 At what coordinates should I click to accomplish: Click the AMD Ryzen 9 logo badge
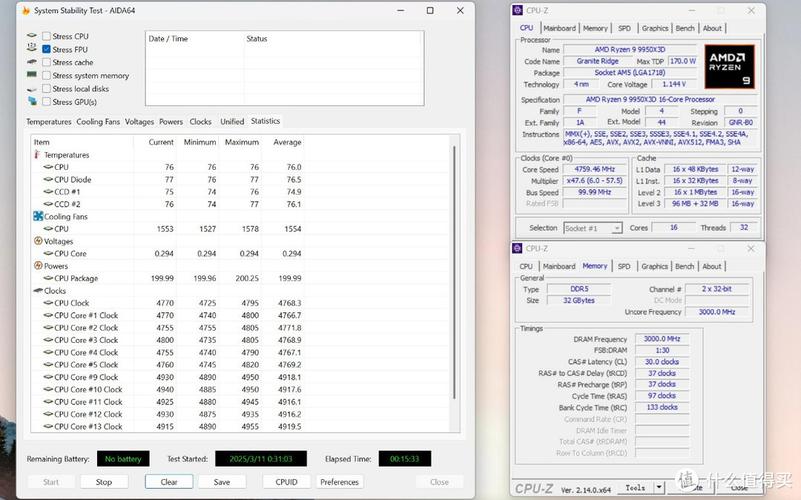[730, 66]
